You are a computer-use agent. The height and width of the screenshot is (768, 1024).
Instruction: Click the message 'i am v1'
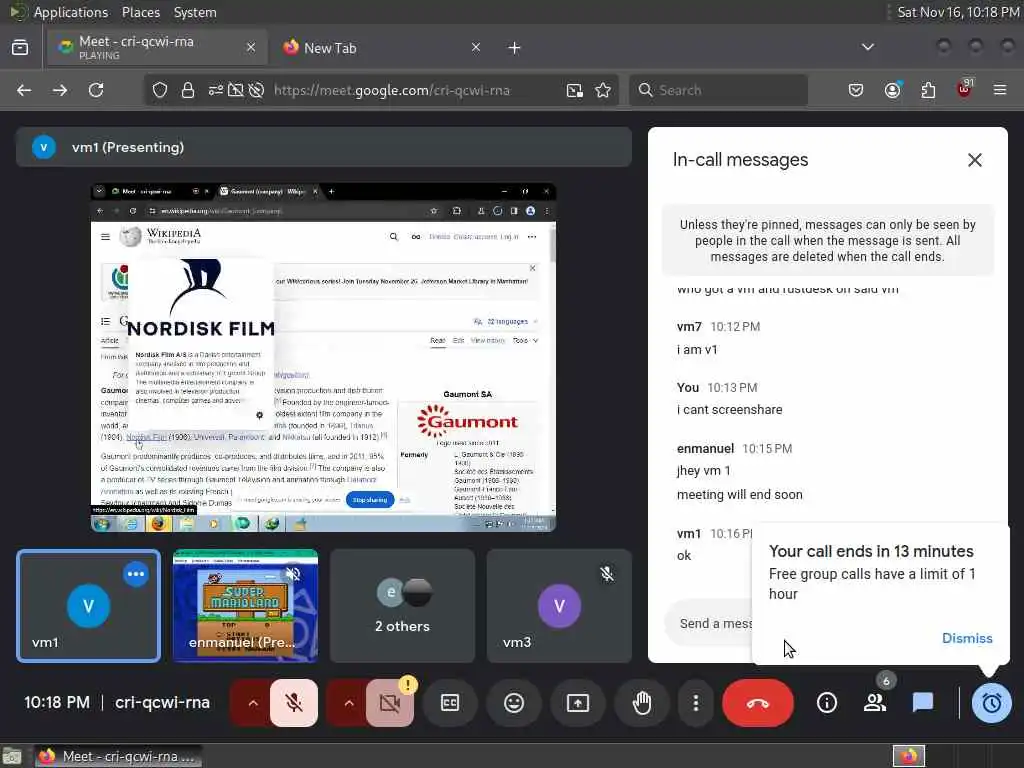[697, 349]
